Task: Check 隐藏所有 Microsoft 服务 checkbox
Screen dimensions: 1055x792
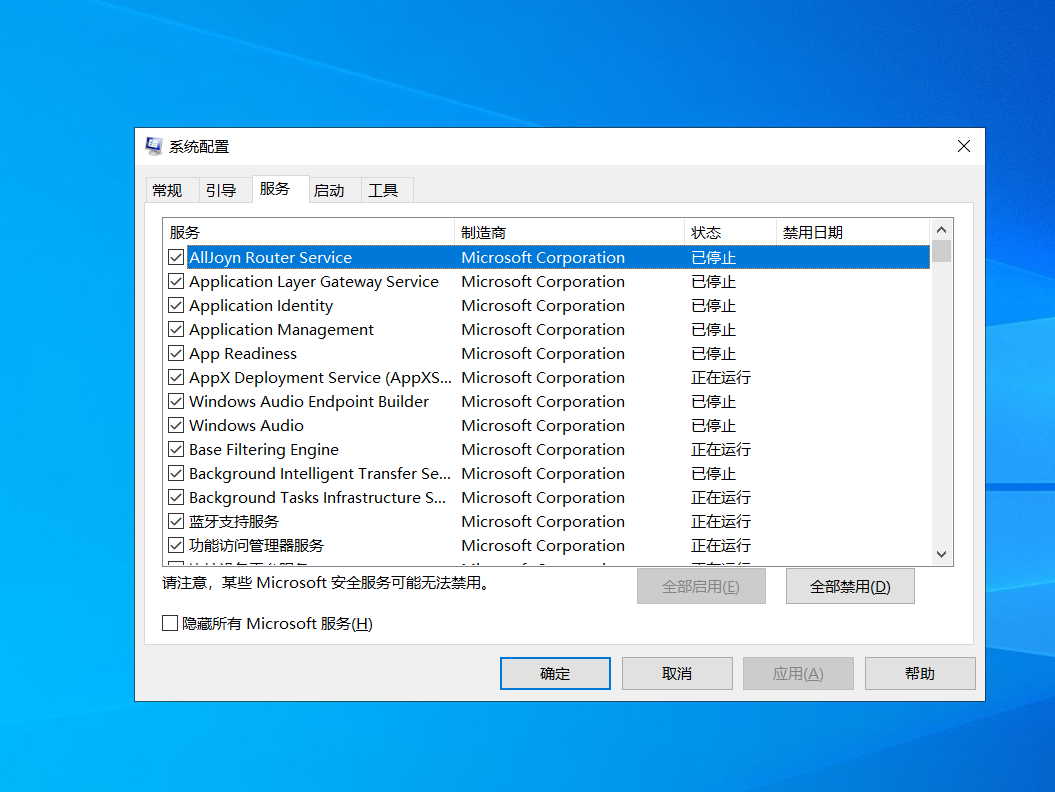Action: coord(170,623)
